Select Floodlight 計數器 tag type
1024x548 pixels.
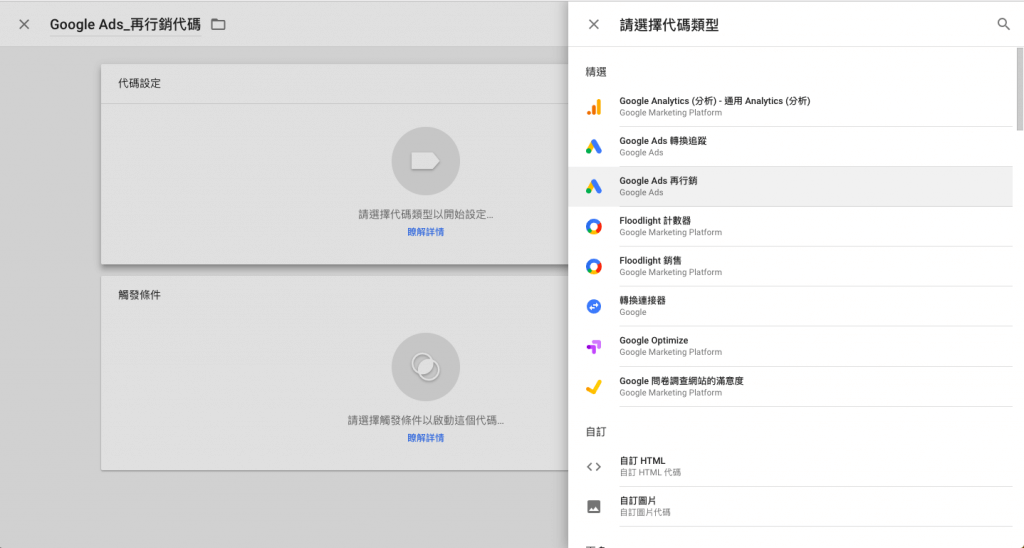pyautogui.click(x=790, y=227)
